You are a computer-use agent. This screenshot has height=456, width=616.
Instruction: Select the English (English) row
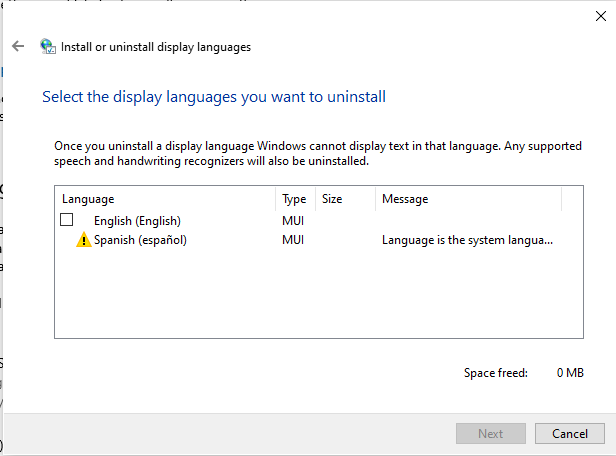308,221
